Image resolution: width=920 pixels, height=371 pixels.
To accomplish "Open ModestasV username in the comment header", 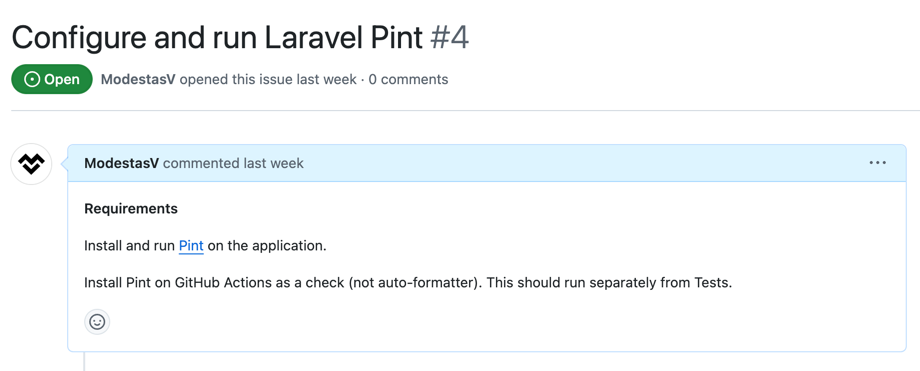I will [121, 163].
